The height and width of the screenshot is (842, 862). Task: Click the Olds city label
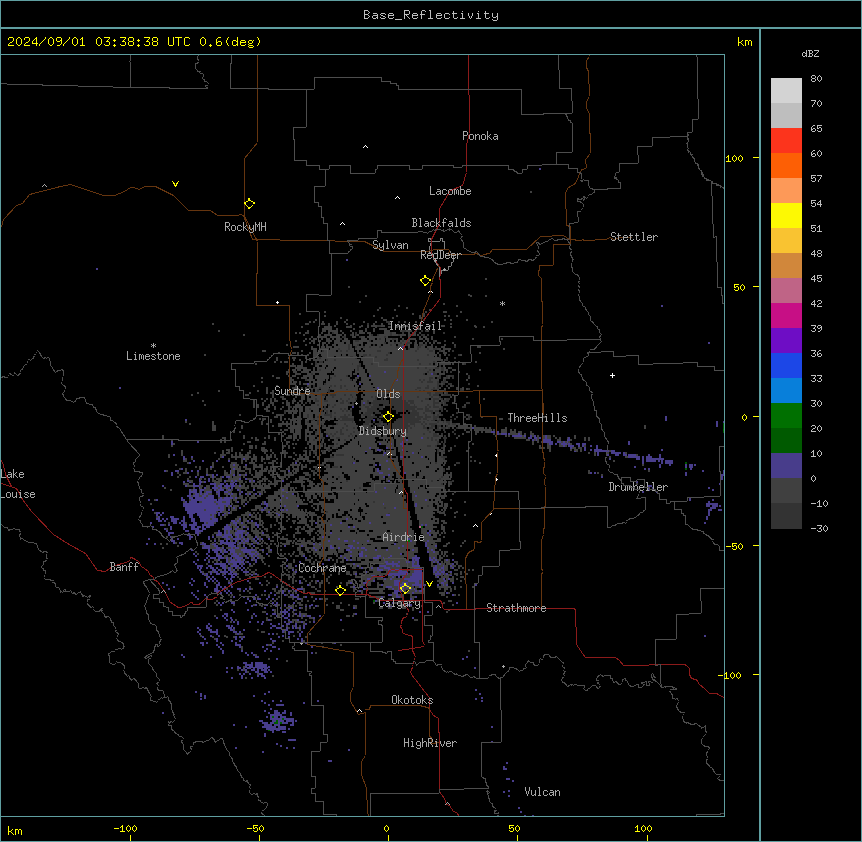pyautogui.click(x=388, y=394)
